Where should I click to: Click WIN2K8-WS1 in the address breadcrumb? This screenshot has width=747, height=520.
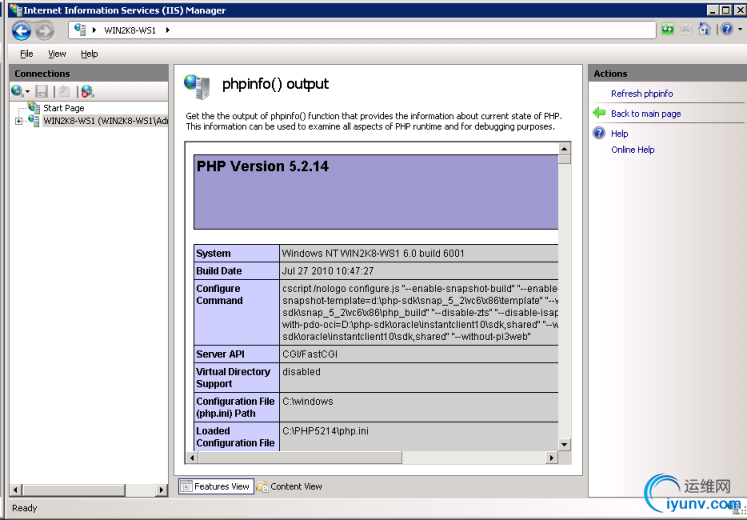click(130, 30)
